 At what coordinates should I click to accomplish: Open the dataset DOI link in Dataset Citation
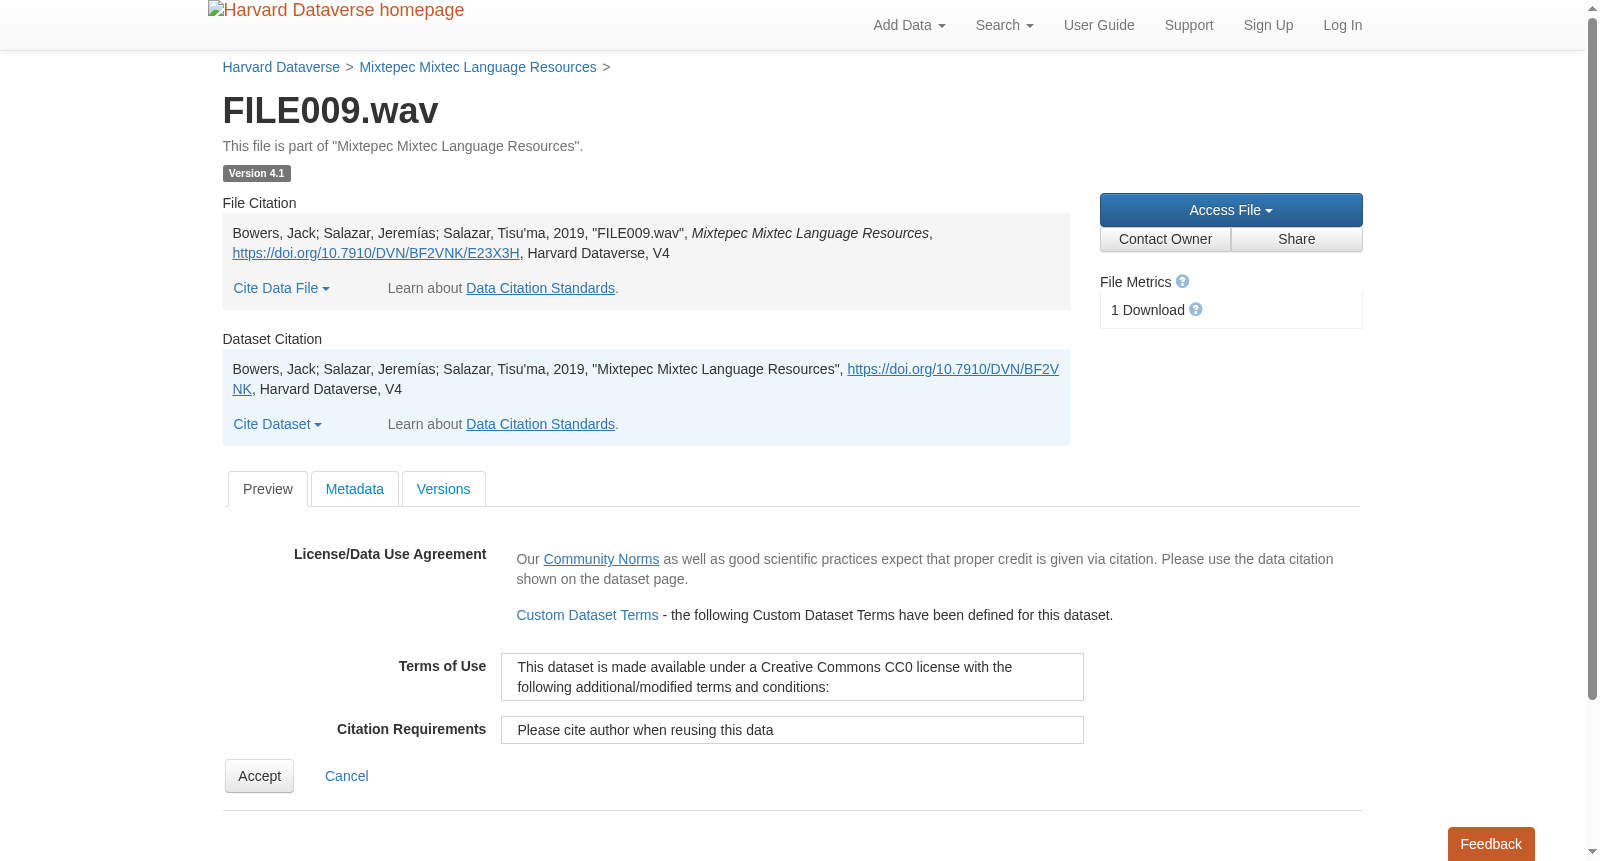click(953, 369)
